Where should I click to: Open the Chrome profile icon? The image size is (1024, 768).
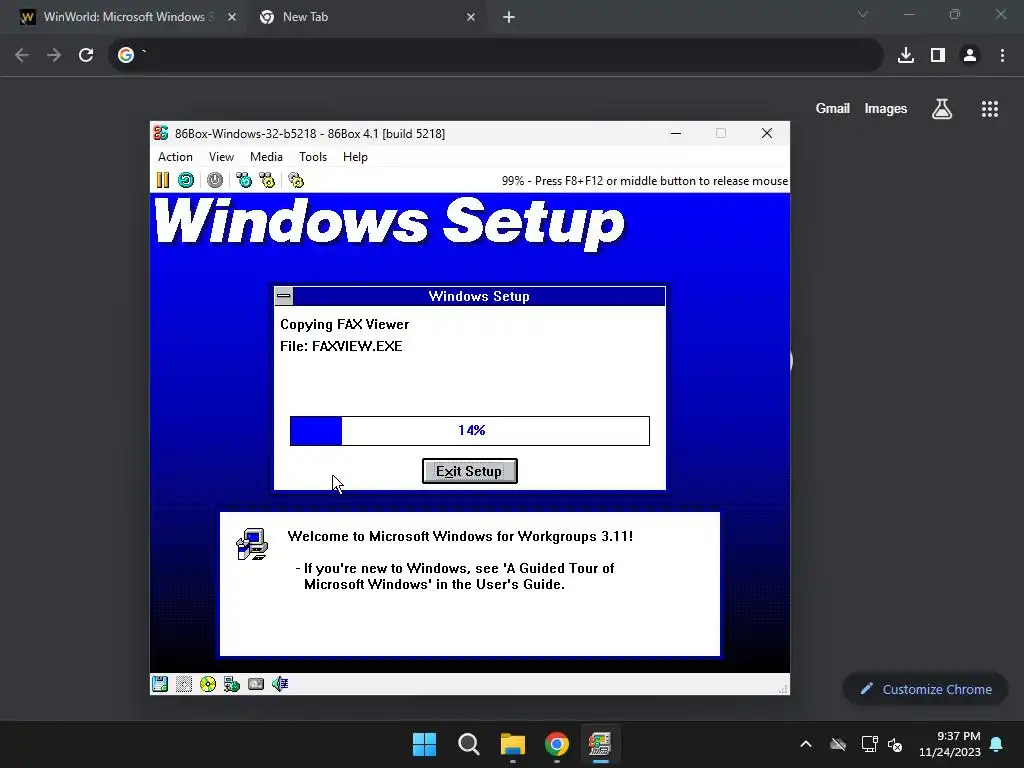pos(970,55)
